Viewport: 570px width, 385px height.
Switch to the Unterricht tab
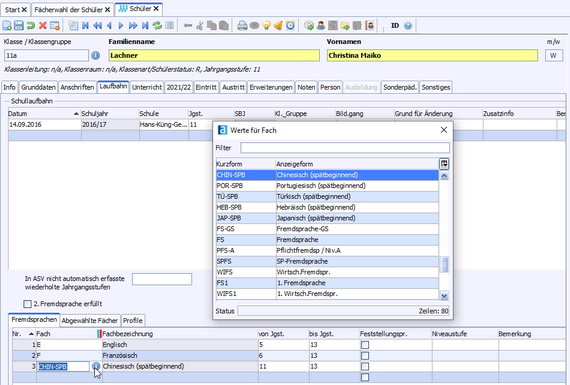147,87
